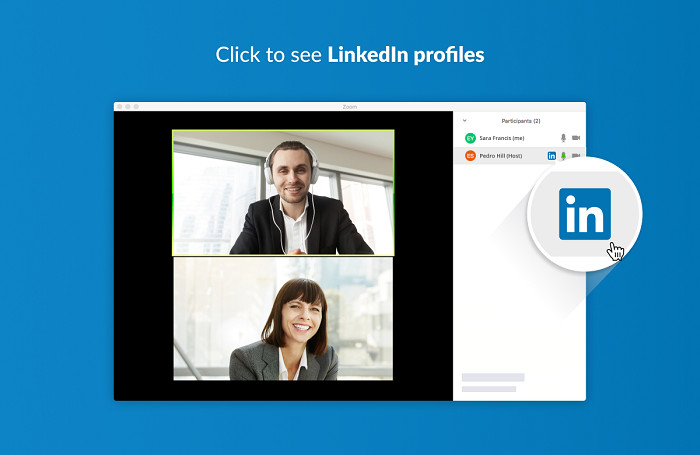Click the large magnified LinkedIn logo

click(585, 214)
